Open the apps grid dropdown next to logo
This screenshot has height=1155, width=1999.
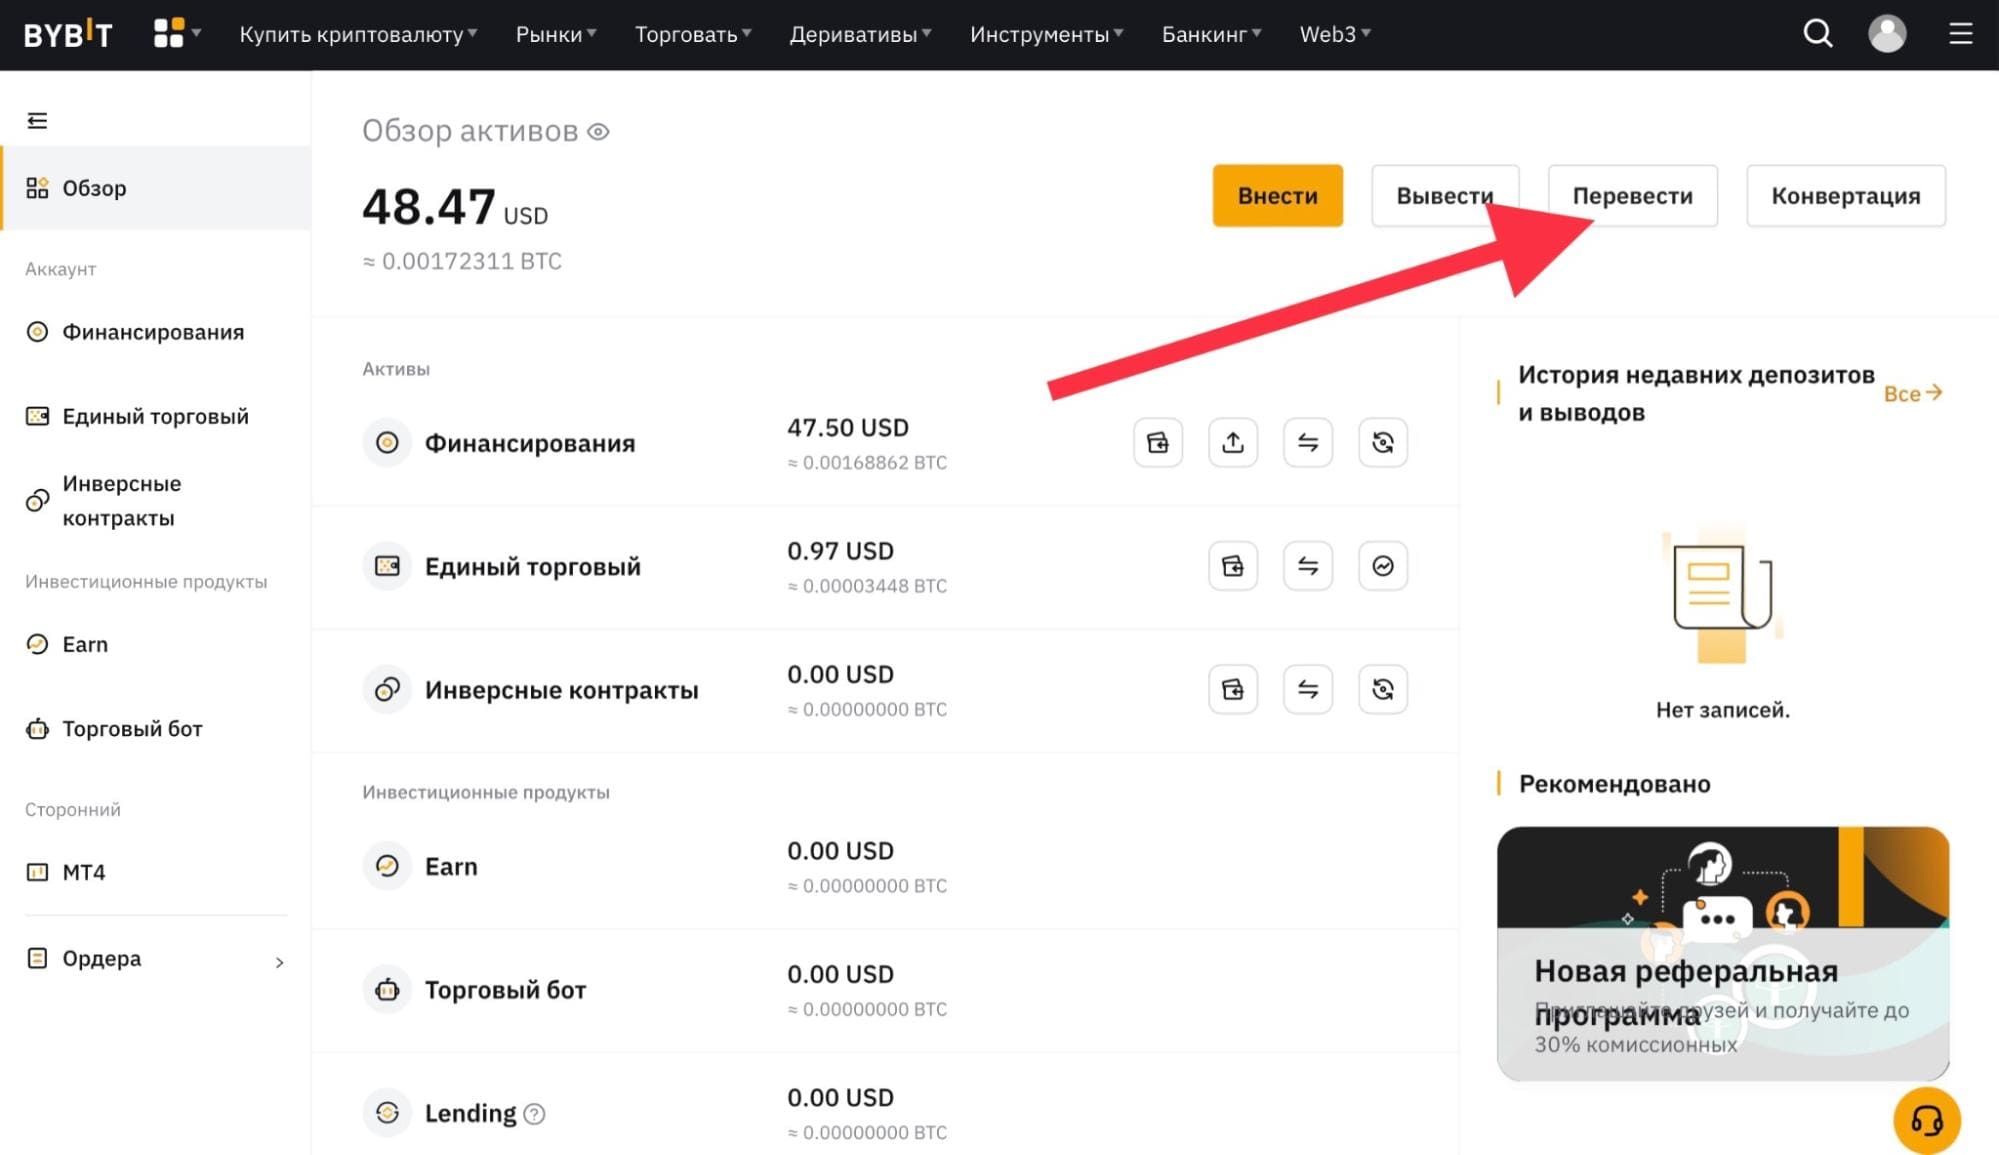[177, 33]
